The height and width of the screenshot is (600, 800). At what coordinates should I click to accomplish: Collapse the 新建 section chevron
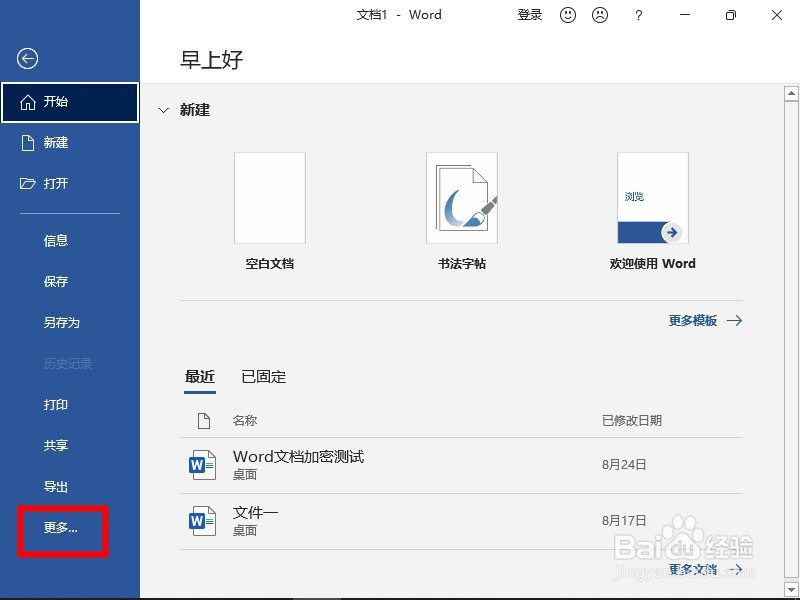[163, 110]
